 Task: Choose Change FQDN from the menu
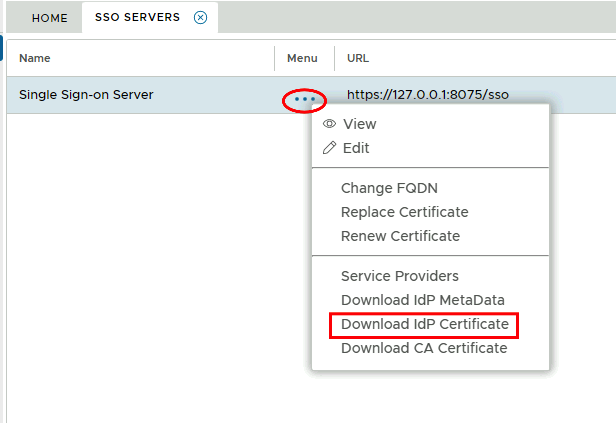pos(389,188)
